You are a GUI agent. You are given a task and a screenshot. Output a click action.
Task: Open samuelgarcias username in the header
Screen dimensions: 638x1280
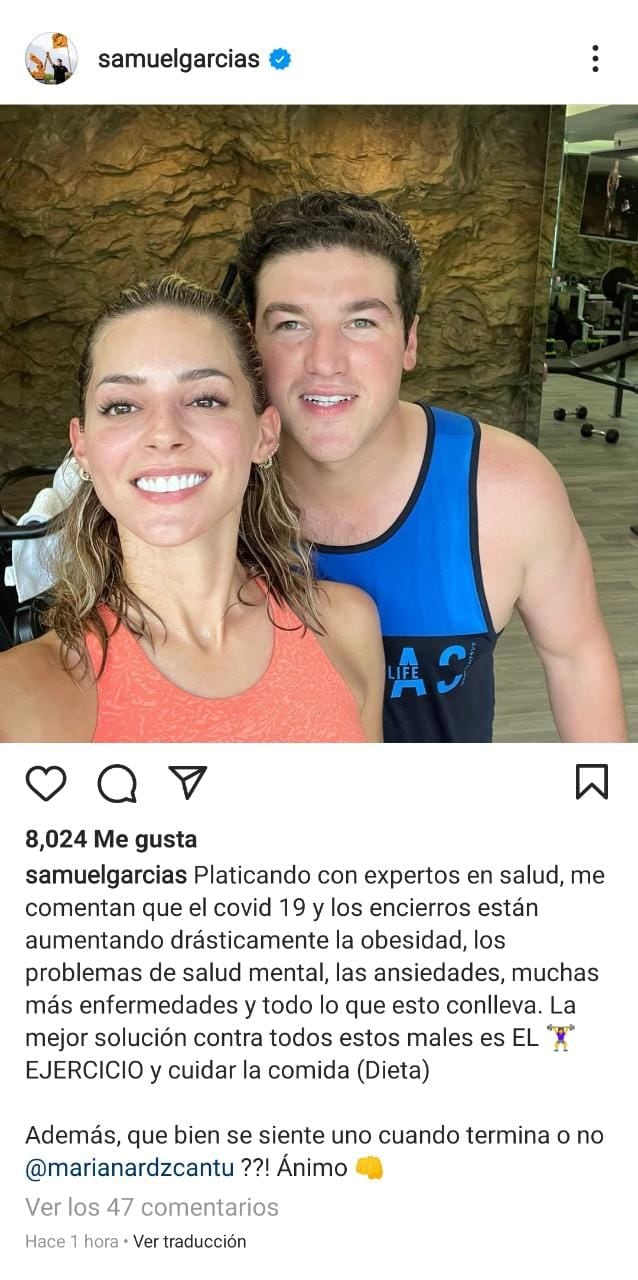point(179,59)
